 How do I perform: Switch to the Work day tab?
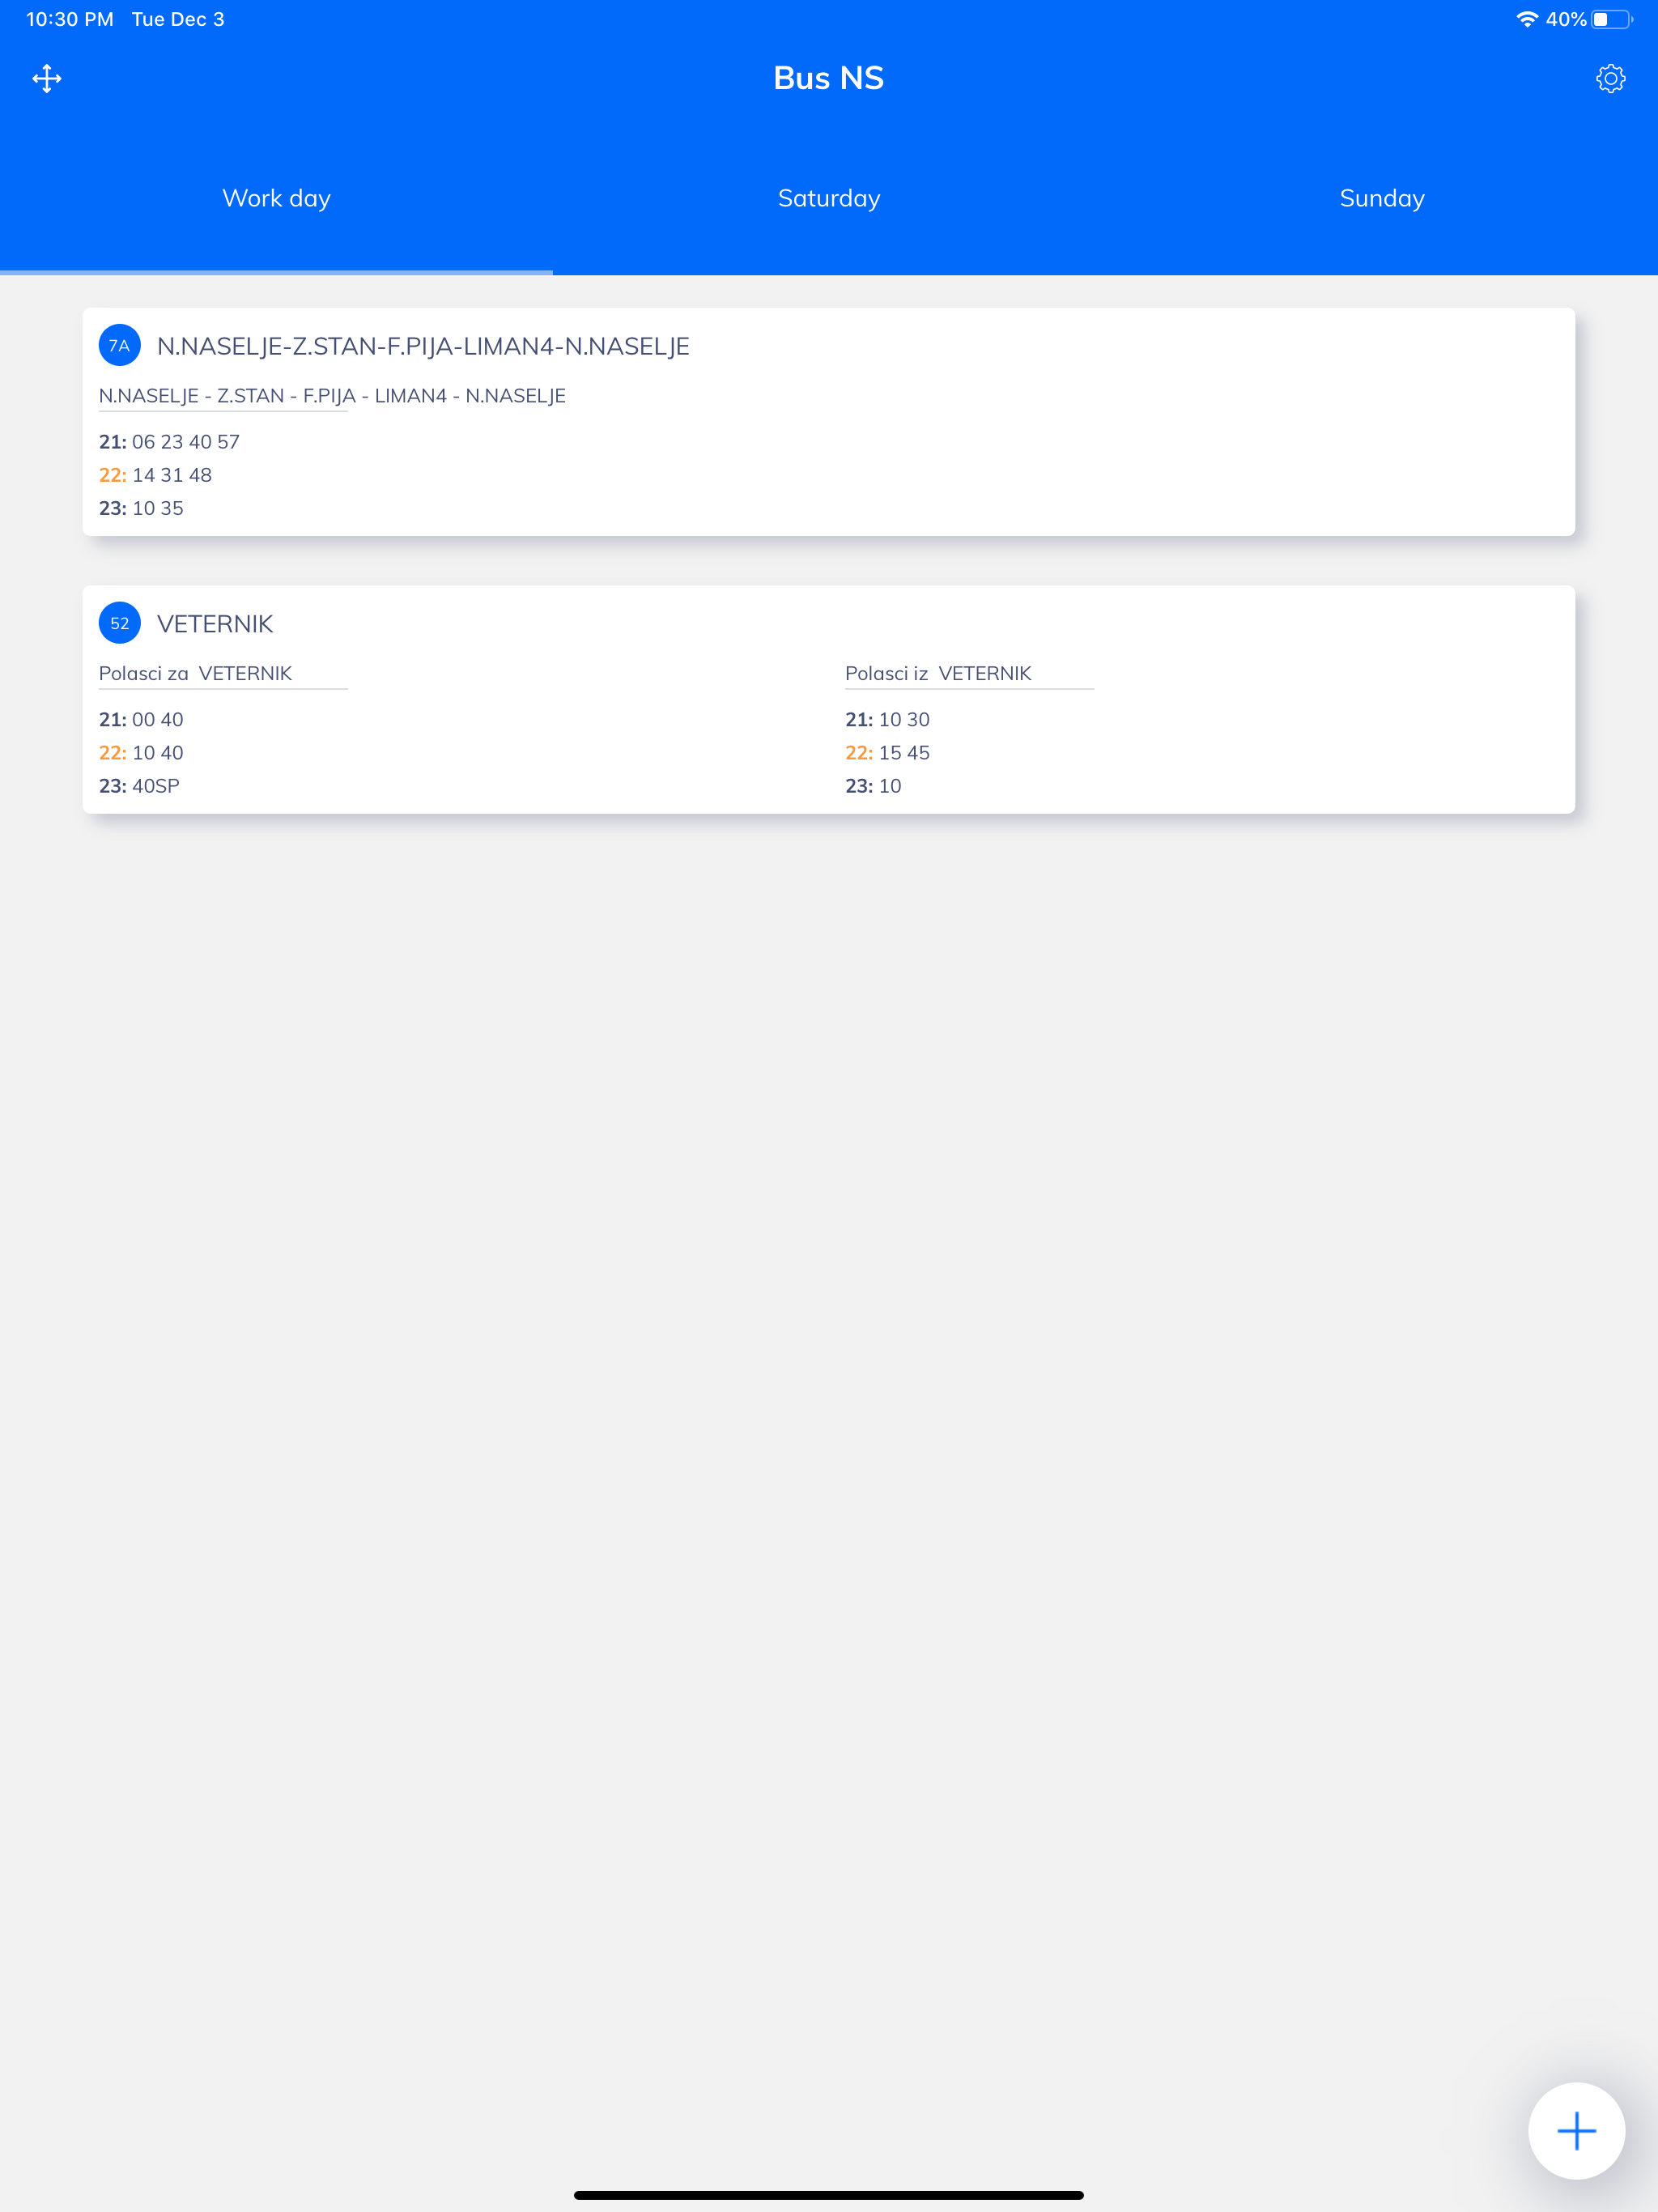coord(276,198)
